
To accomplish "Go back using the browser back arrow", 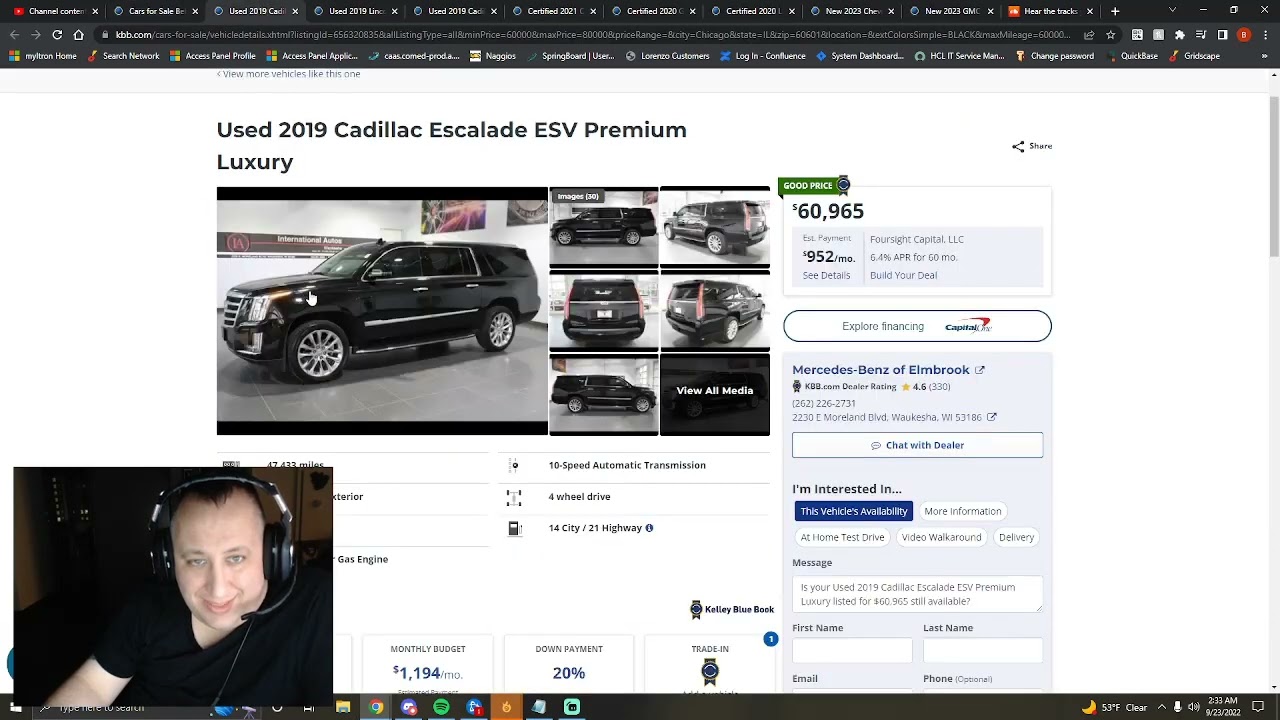I will point(14,34).
